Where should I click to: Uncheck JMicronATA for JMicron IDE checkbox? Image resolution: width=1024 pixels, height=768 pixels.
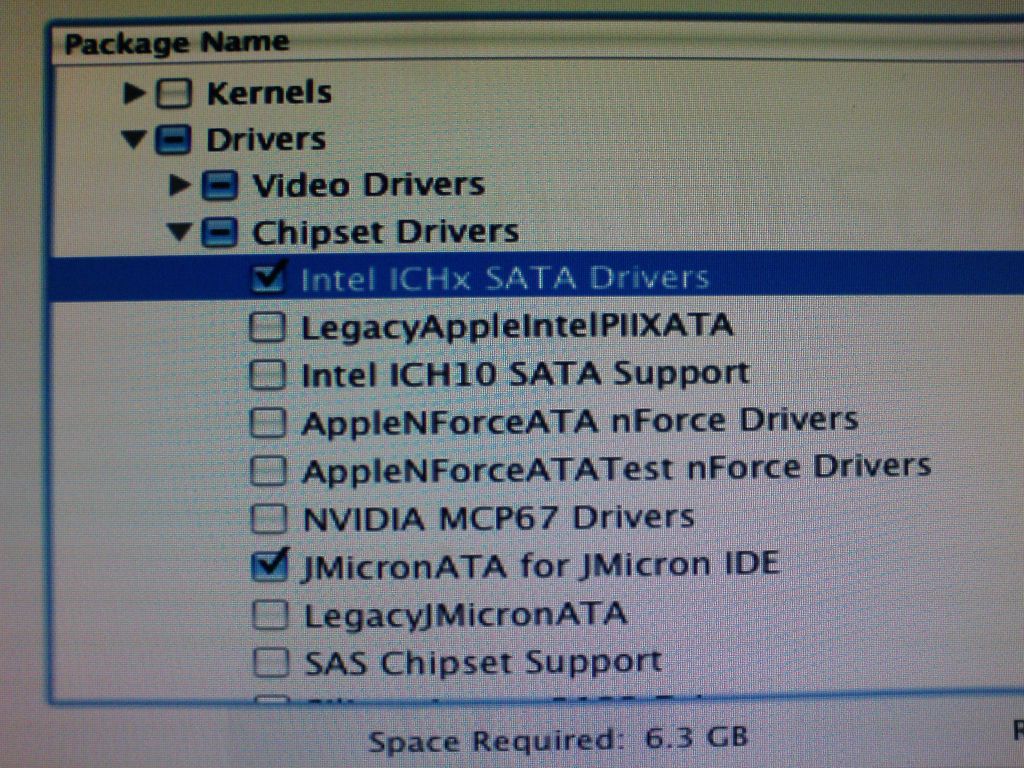(270, 566)
